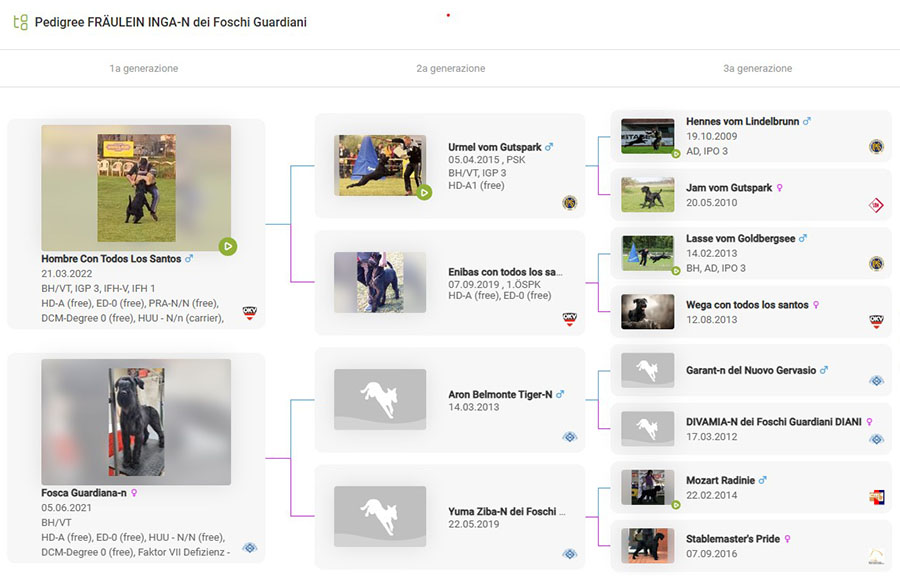This screenshot has height=579, width=900.
Task: Click placeholder image of Yuma Ziba-N
Action: pyautogui.click(x=380, y=516)
